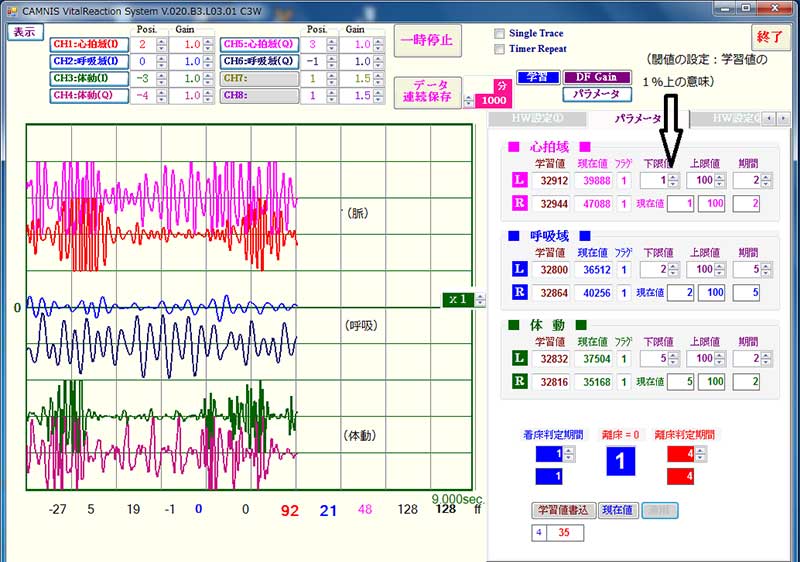Click the green L icon in 体動
800x562 pixels.
click(x=518, y=359)
